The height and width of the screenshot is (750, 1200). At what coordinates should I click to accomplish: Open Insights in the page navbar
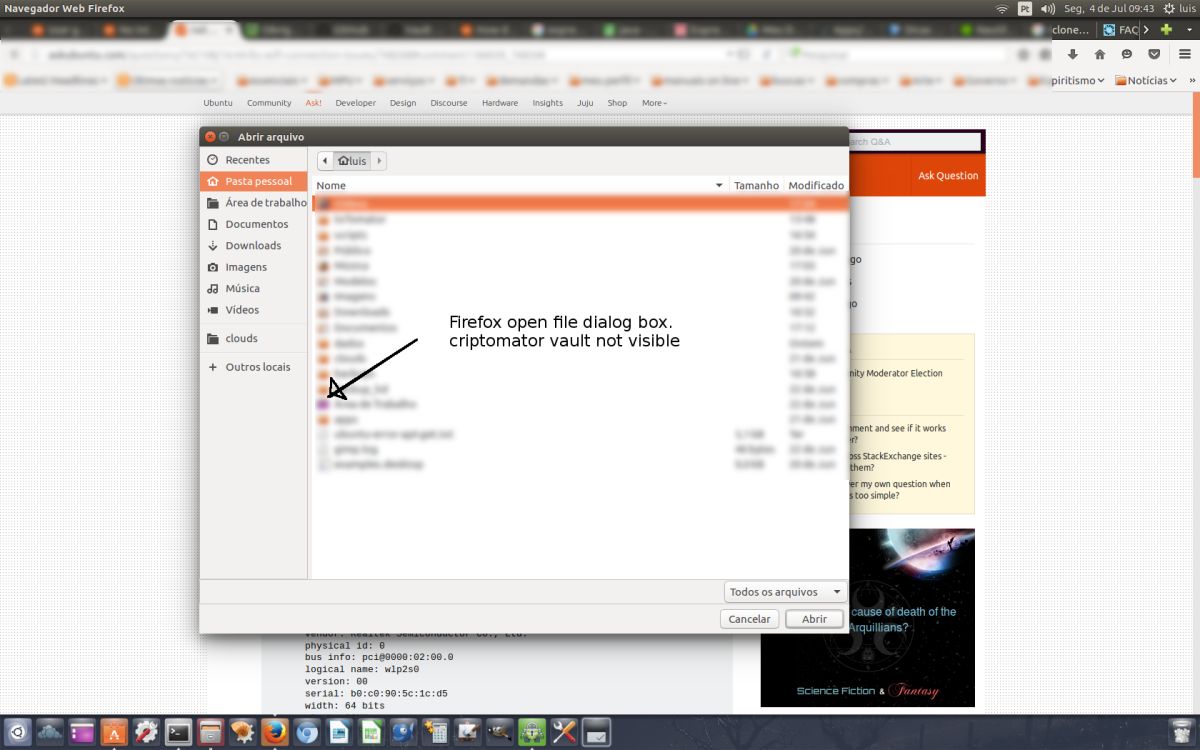[x=547, y=103]
